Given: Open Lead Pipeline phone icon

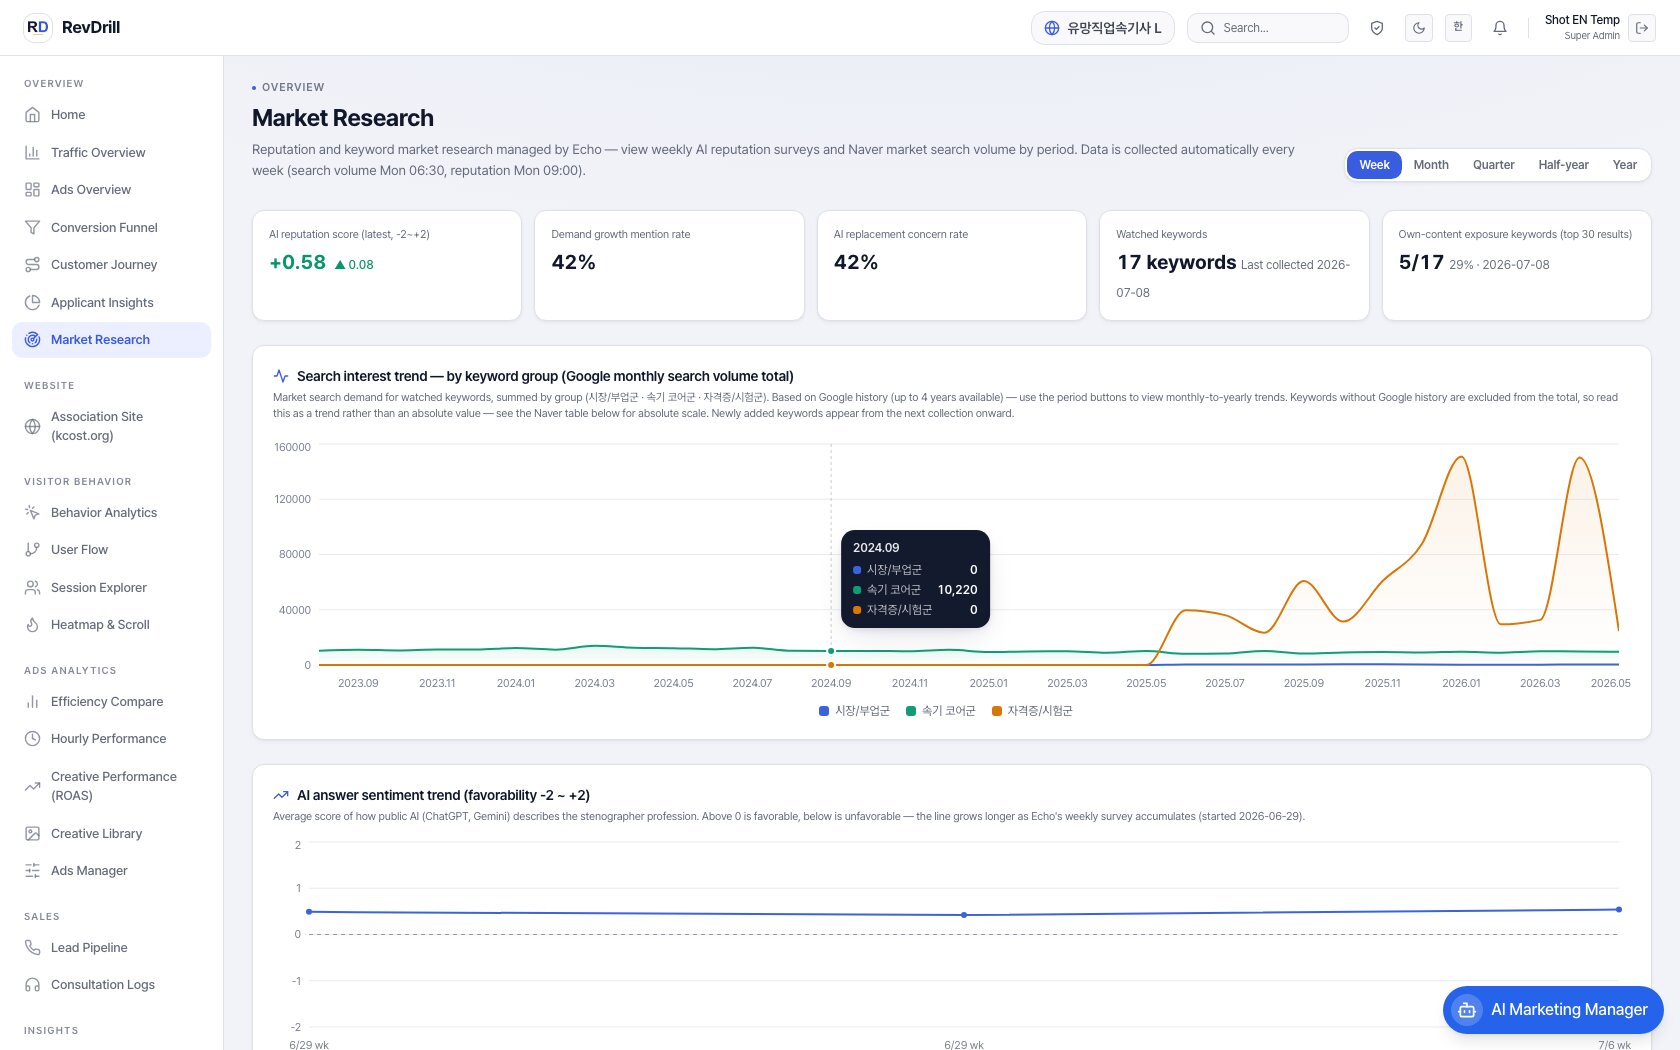Looking at the screenshot, I should (33, 948).
